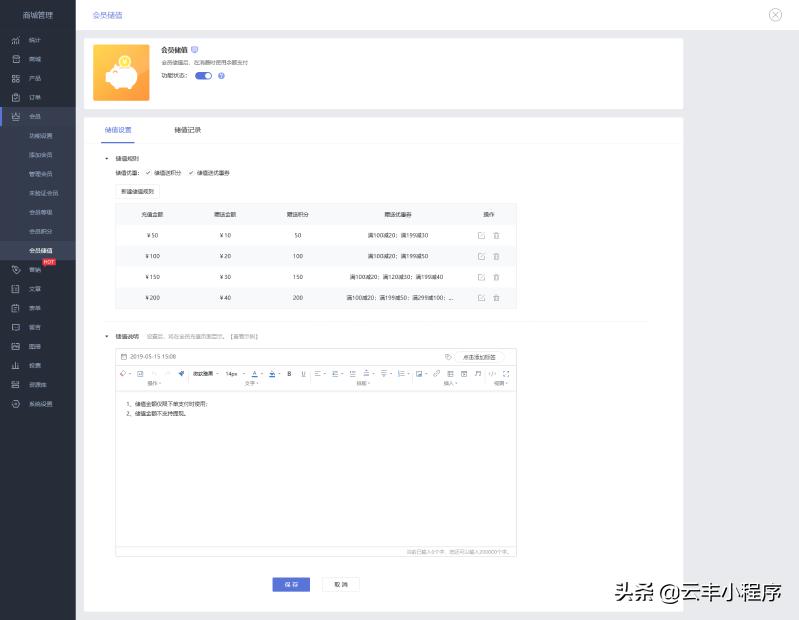
Task: Insert a table in the editor
Action: click(x=450, y=374)
